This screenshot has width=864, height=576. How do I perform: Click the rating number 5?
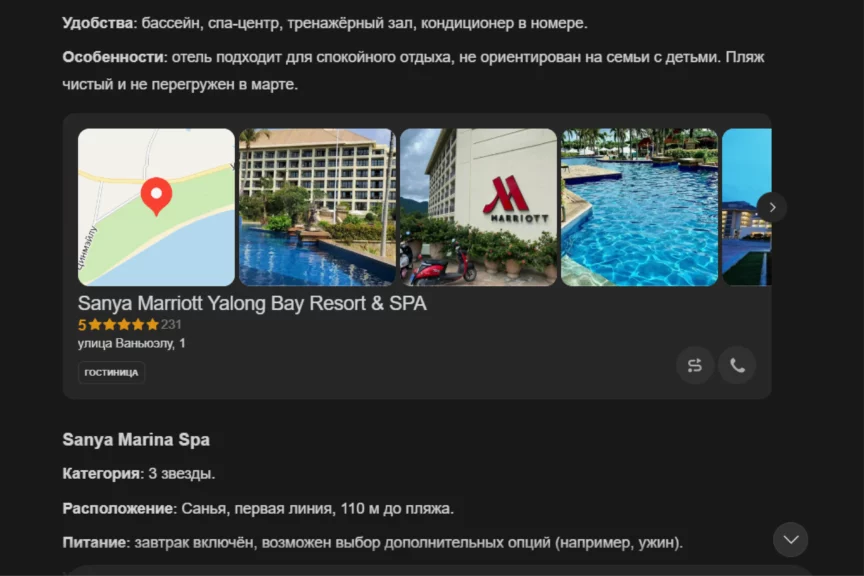click(82, 325)
